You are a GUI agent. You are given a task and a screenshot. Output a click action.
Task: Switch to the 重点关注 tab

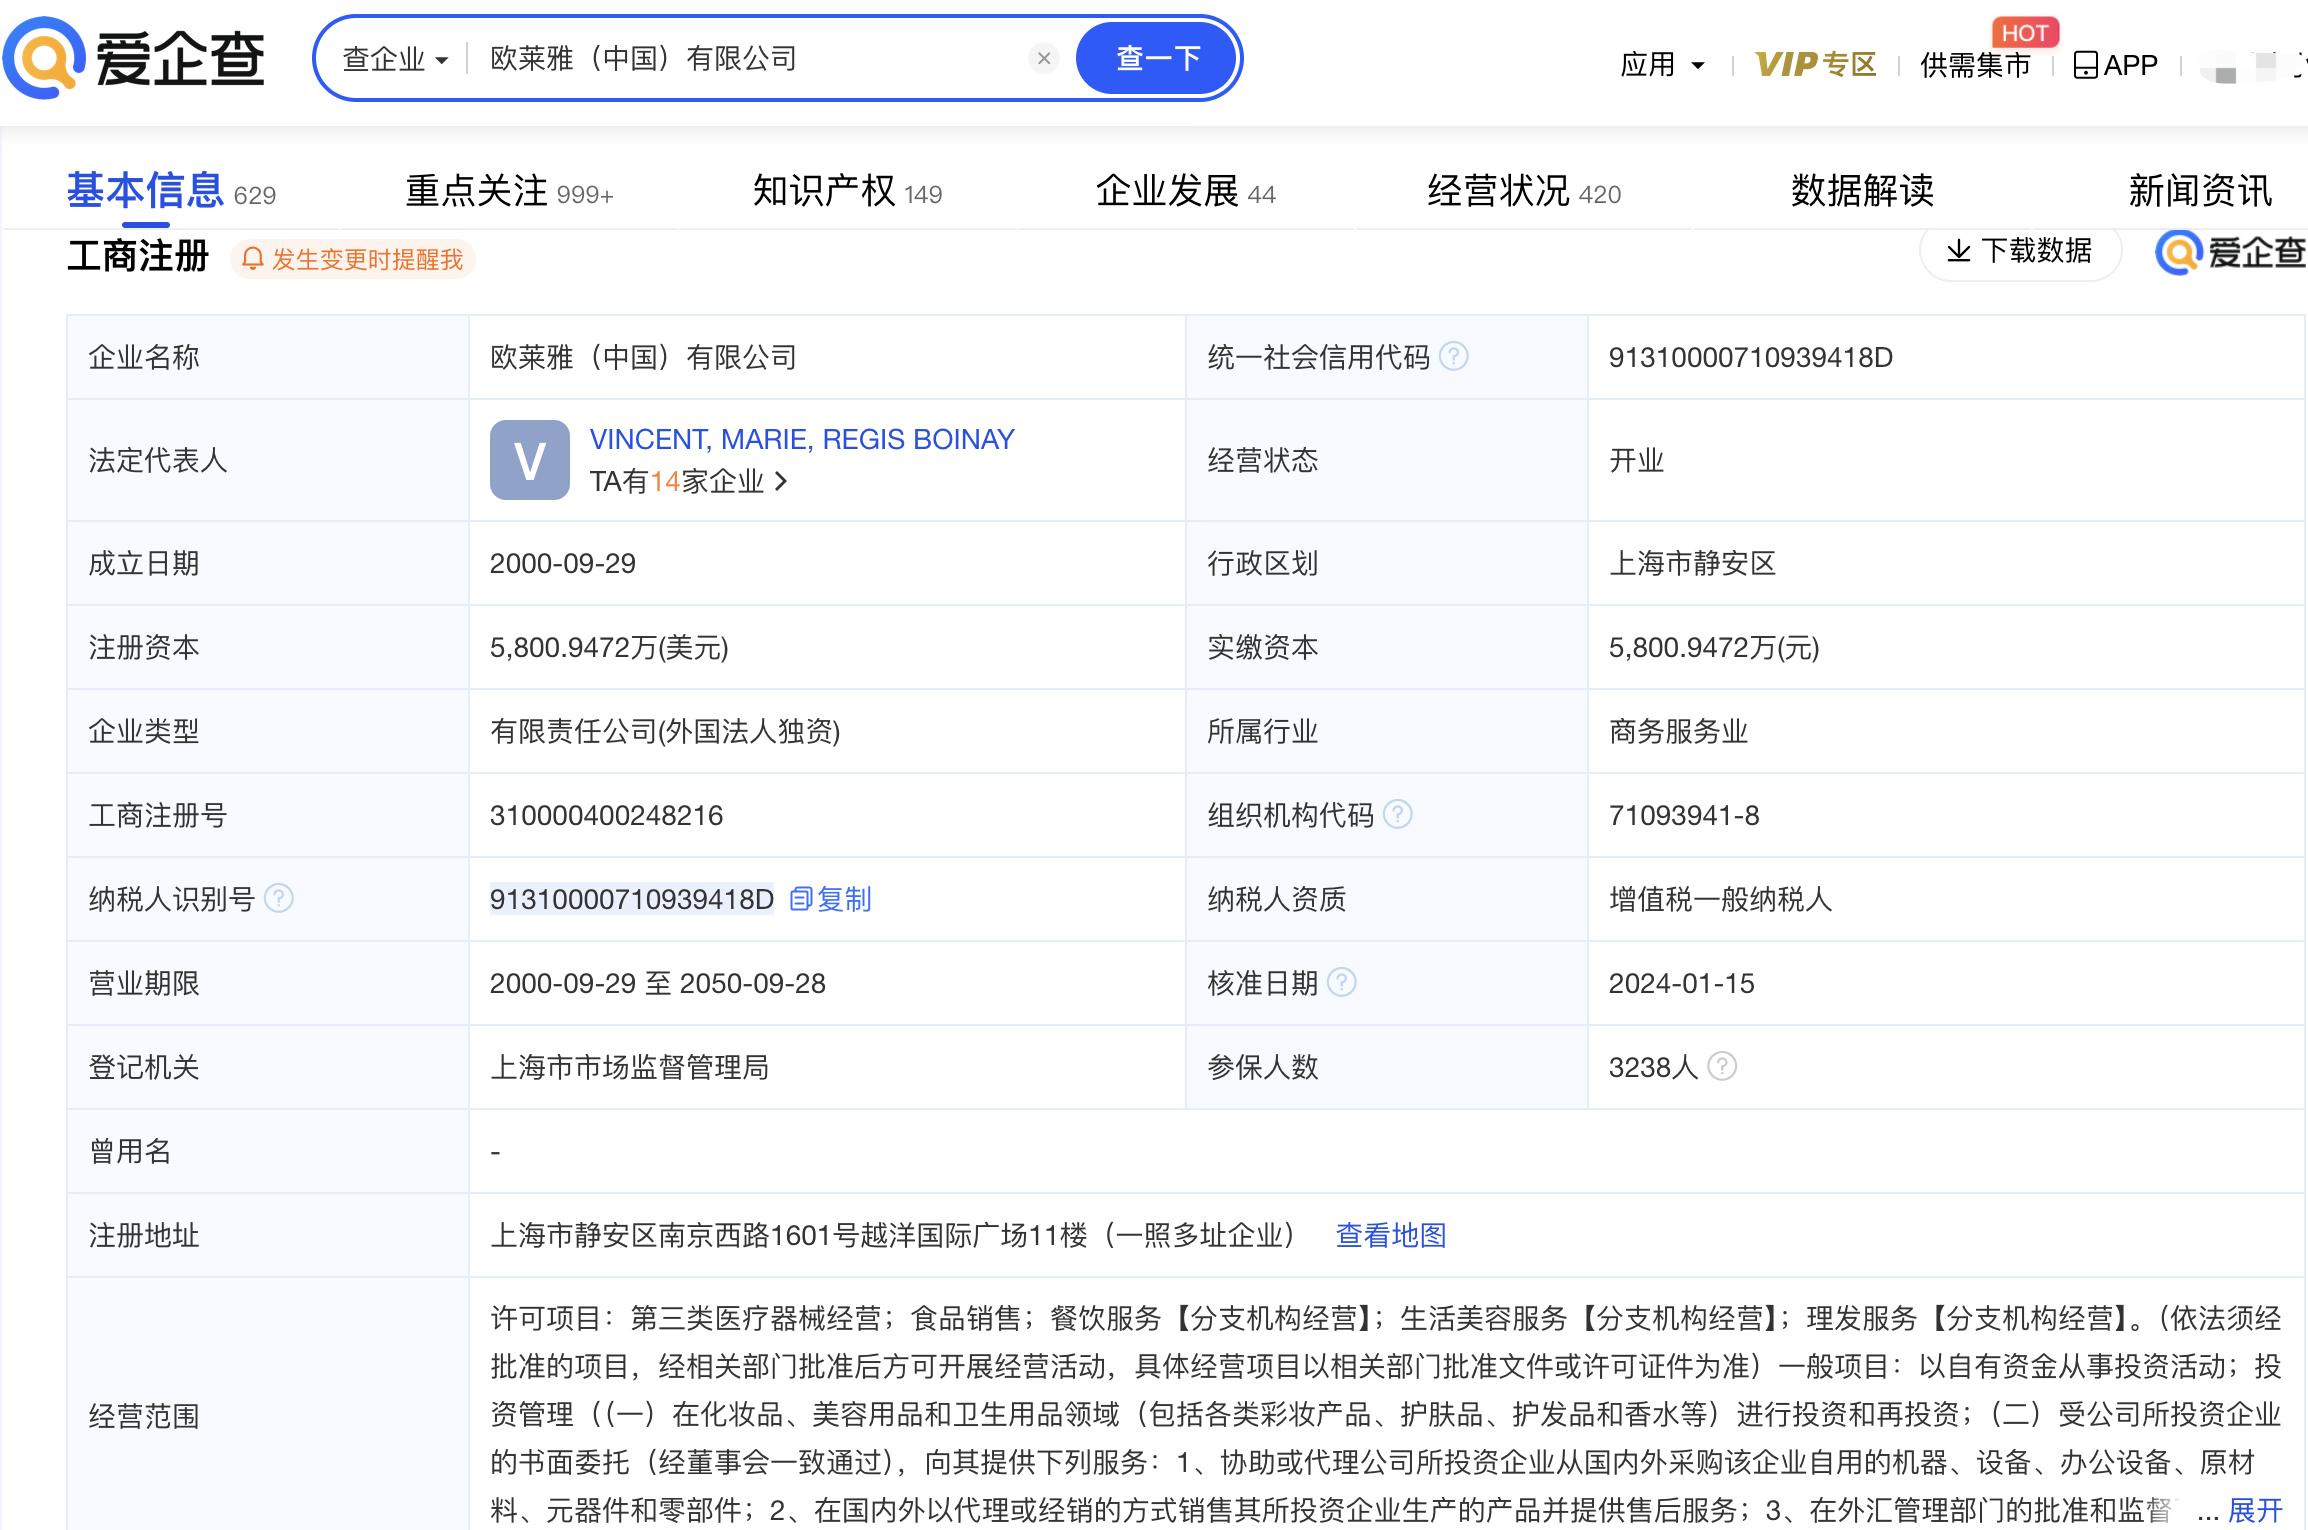tap(508, 190)
